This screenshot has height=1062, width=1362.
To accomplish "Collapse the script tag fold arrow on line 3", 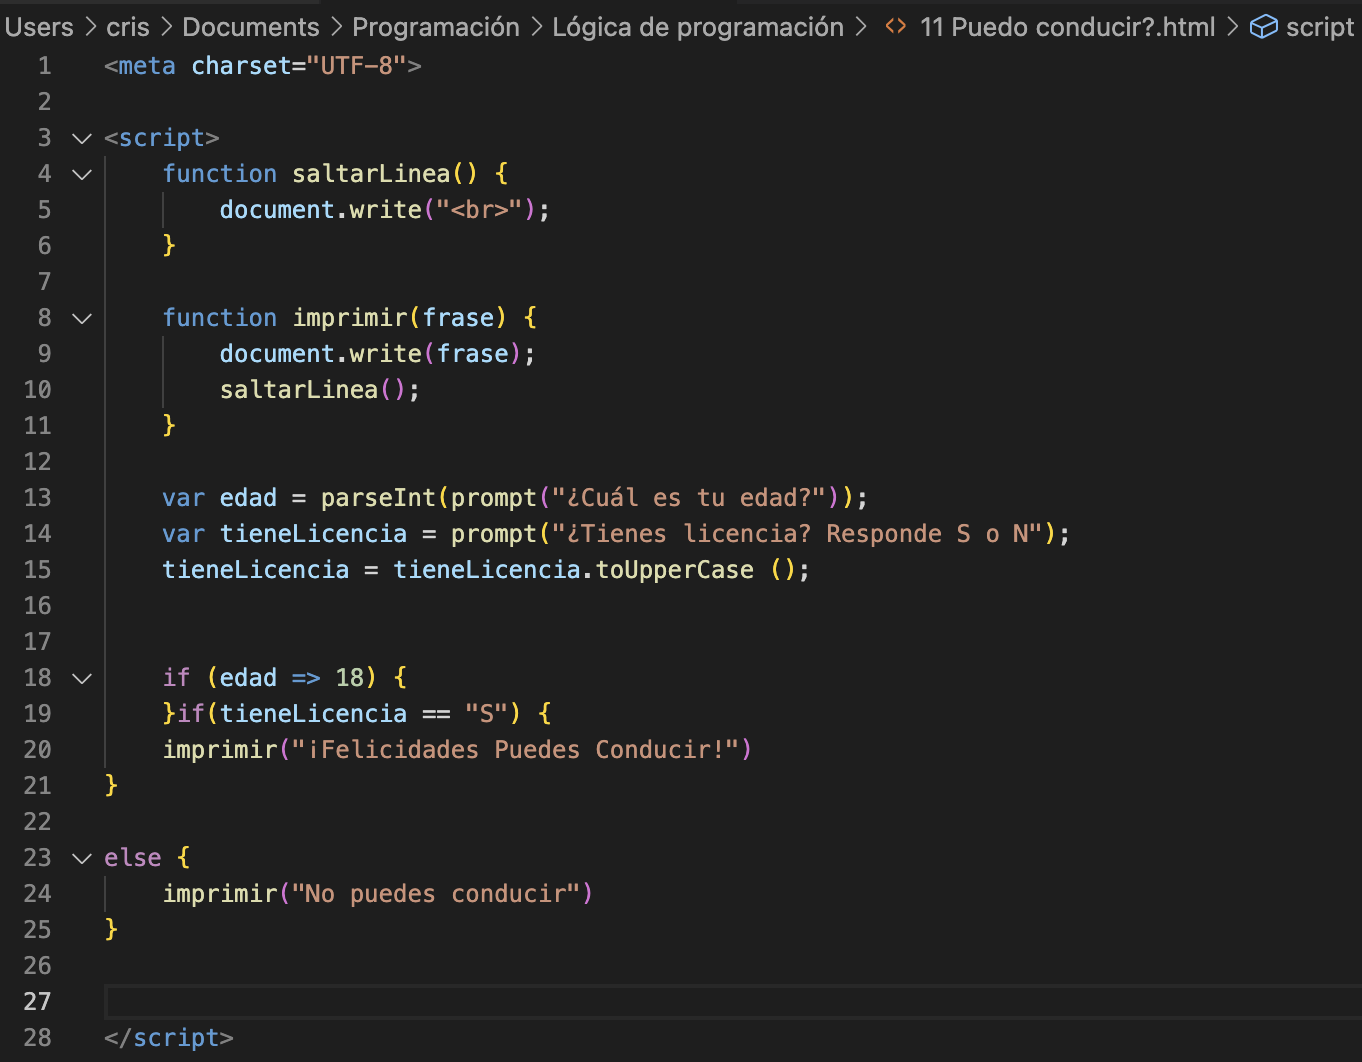I will point(82,138).
